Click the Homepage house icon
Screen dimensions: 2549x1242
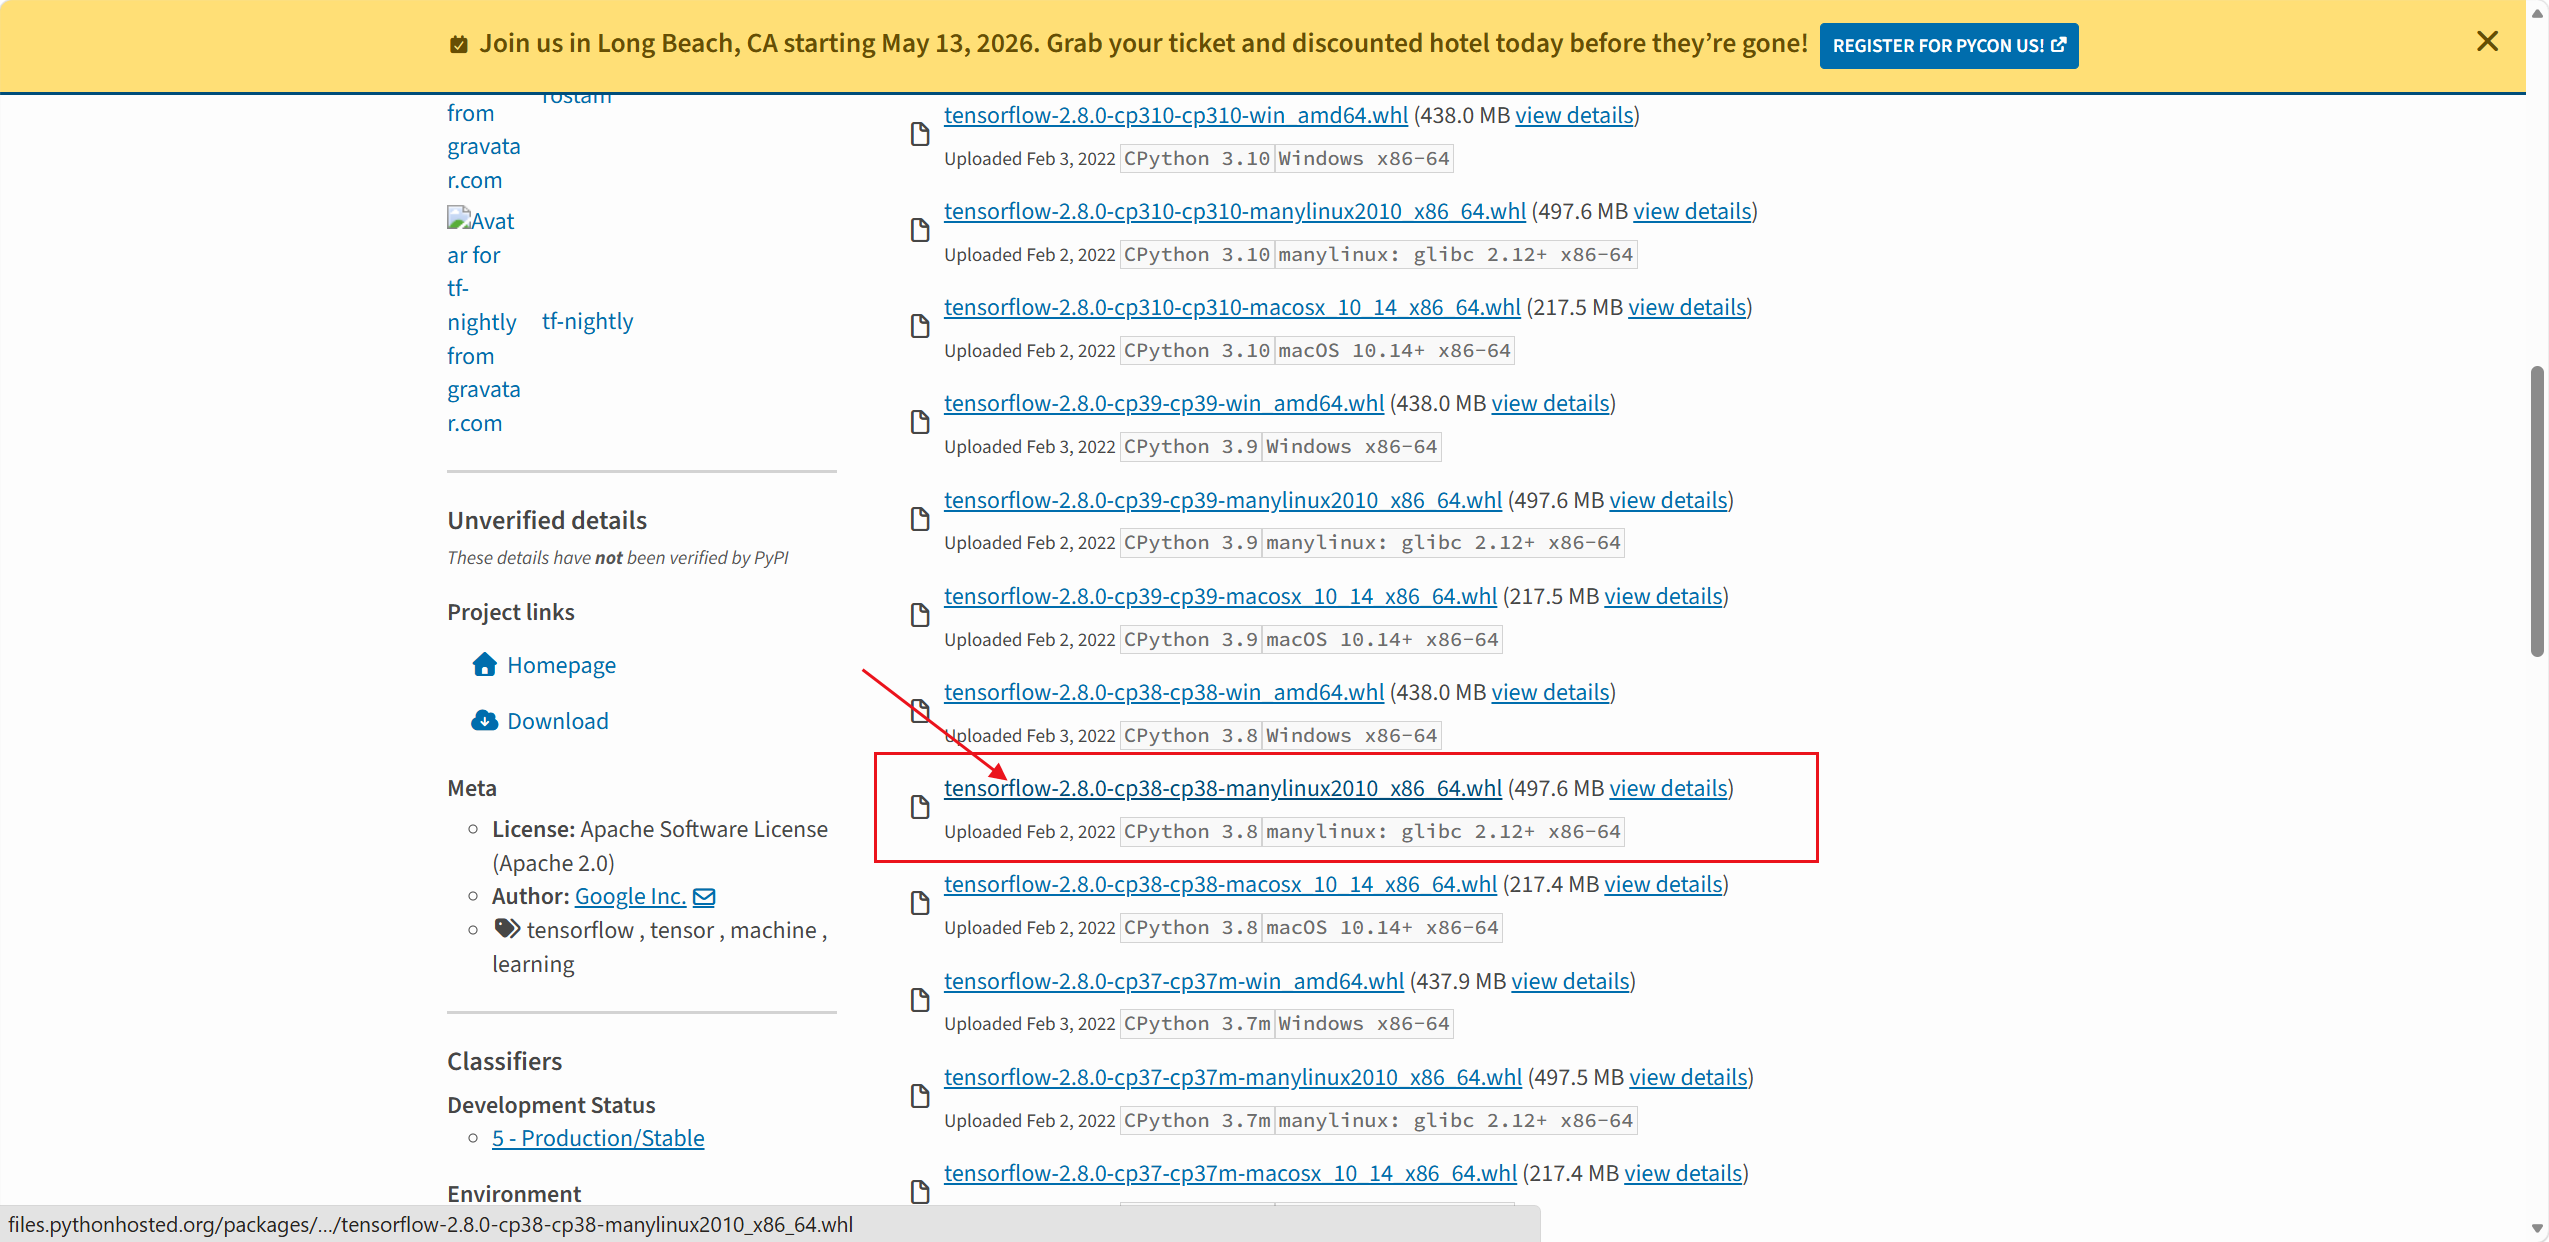pos(485,664)
